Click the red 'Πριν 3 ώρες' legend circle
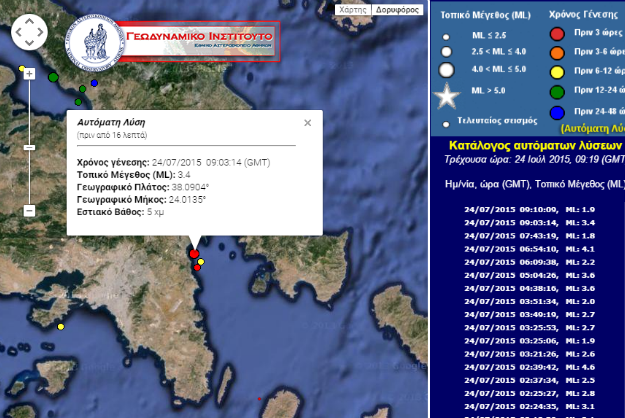Viewport: 625px width, 418px height. [x=557, y=34]
